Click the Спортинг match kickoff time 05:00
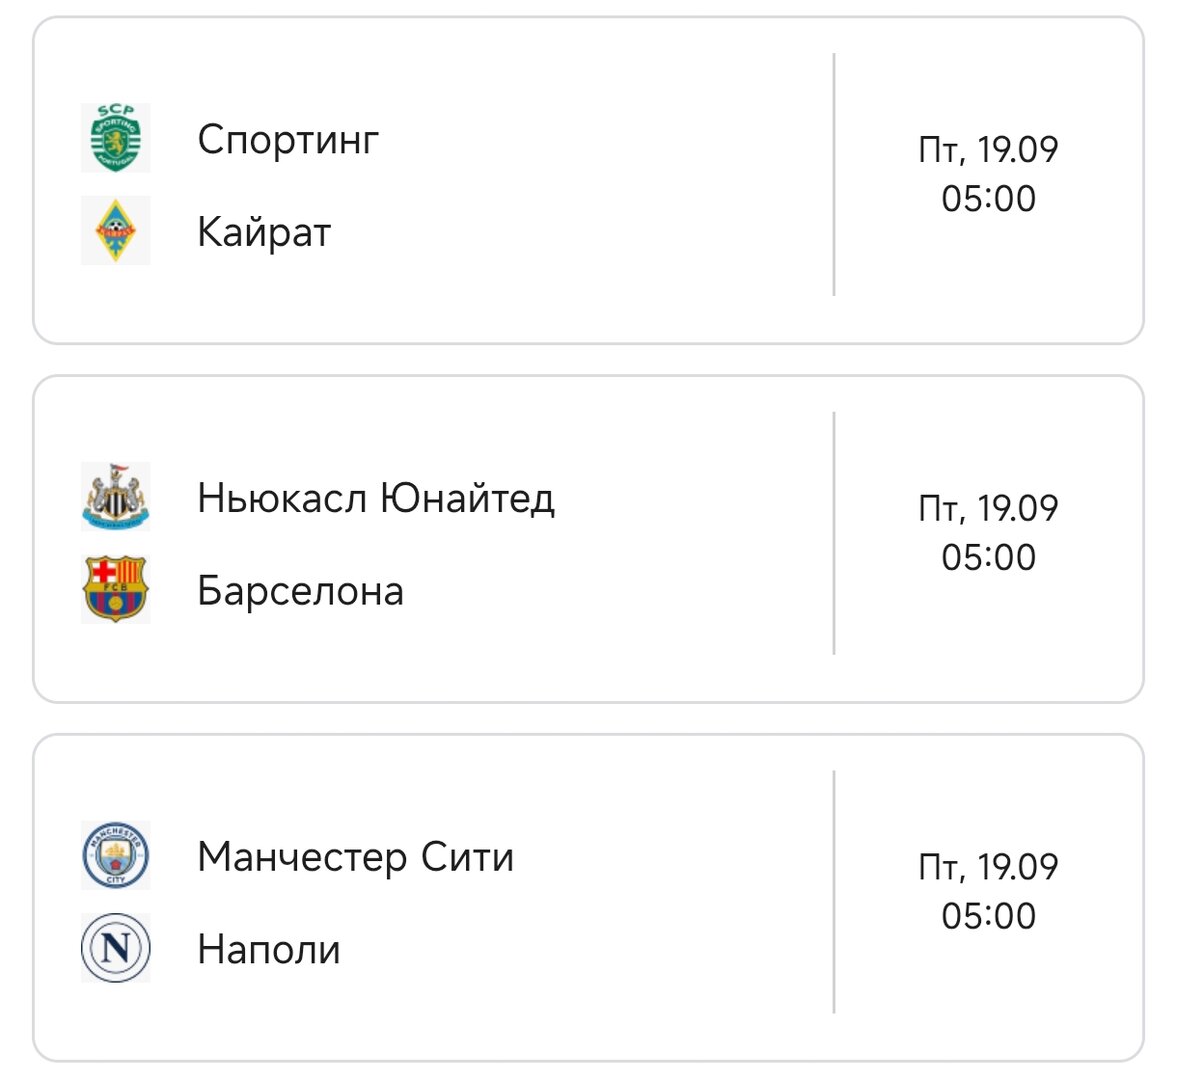 pos(989,199)
